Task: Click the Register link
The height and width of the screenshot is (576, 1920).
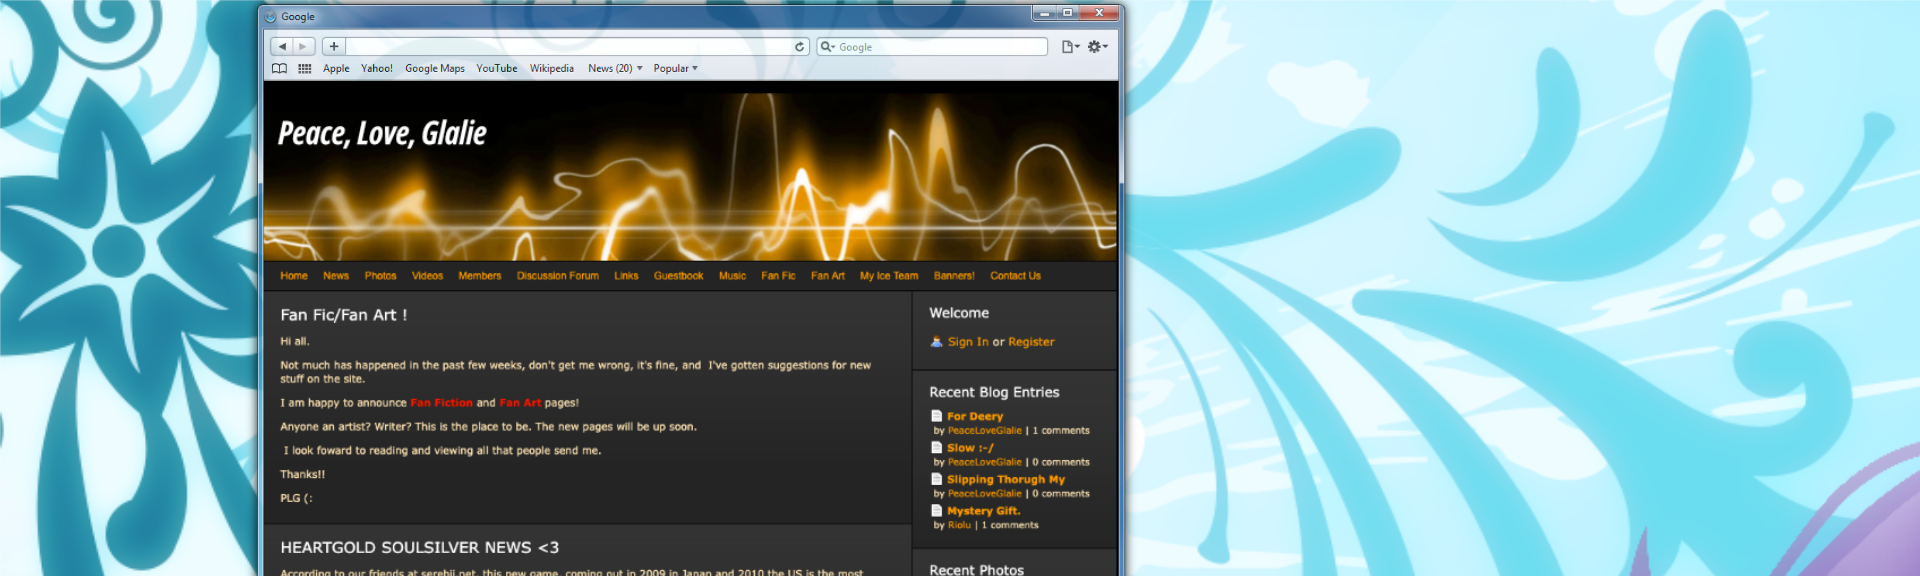Action: coord(1031,342)
